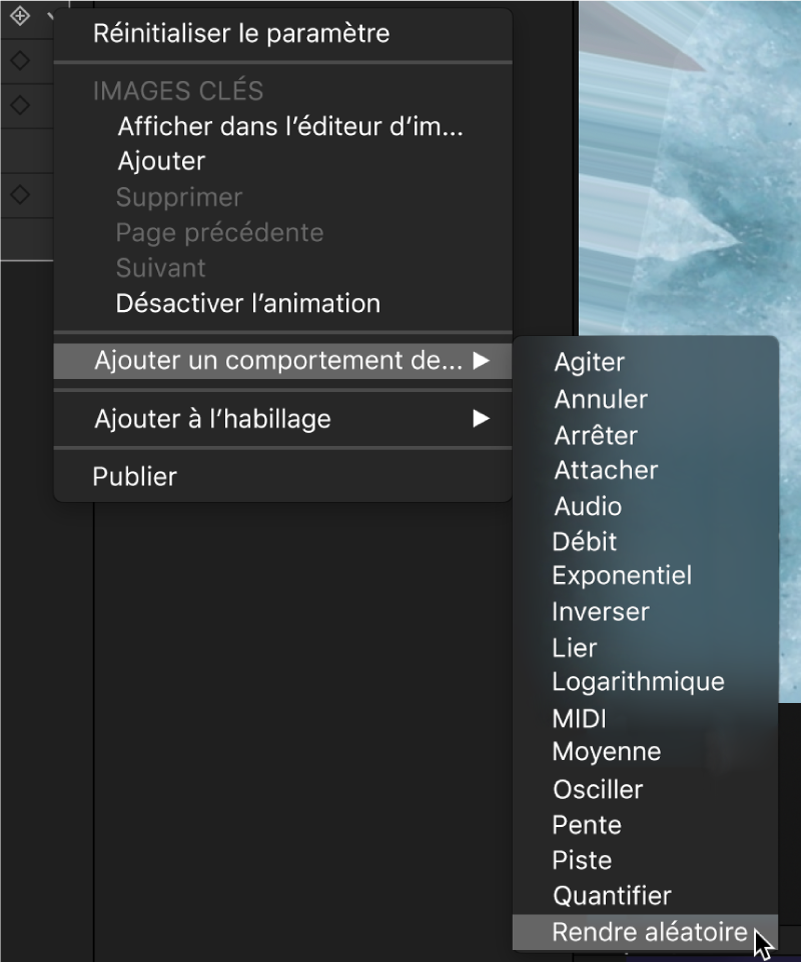Screen dimensions: 801x963
Task: Apply the "MIDI" behavior
Action: click(580, 717)
